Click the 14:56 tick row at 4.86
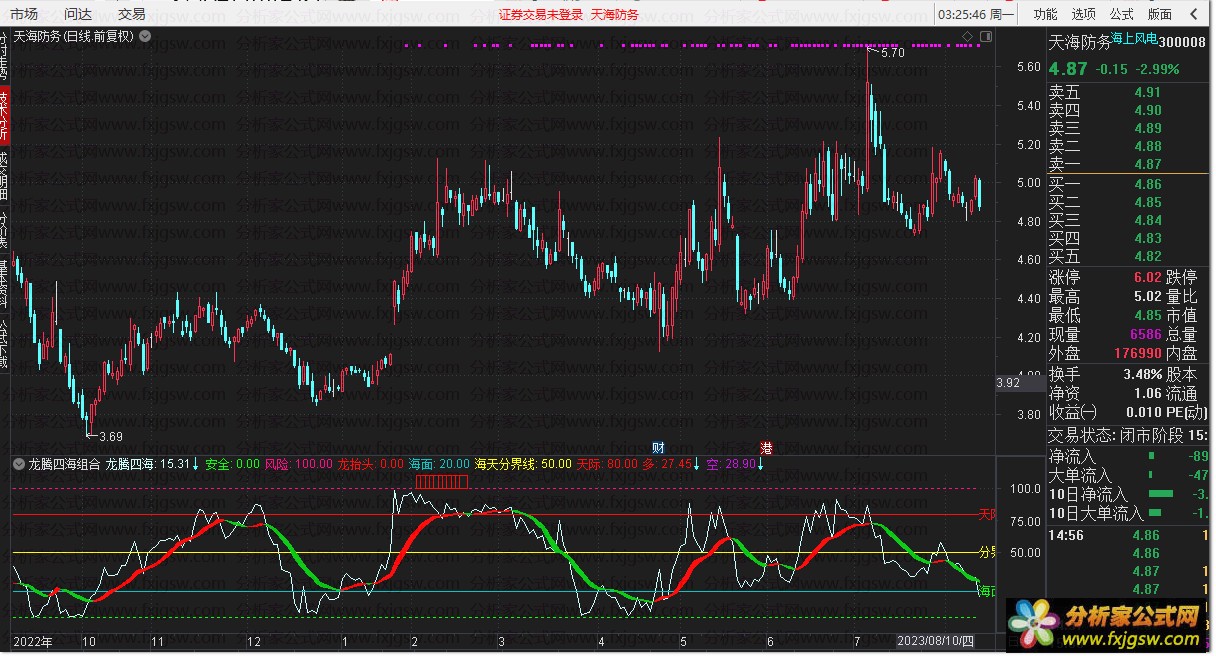This screenshot has height=656, width=1216. tap(1130, 535)
